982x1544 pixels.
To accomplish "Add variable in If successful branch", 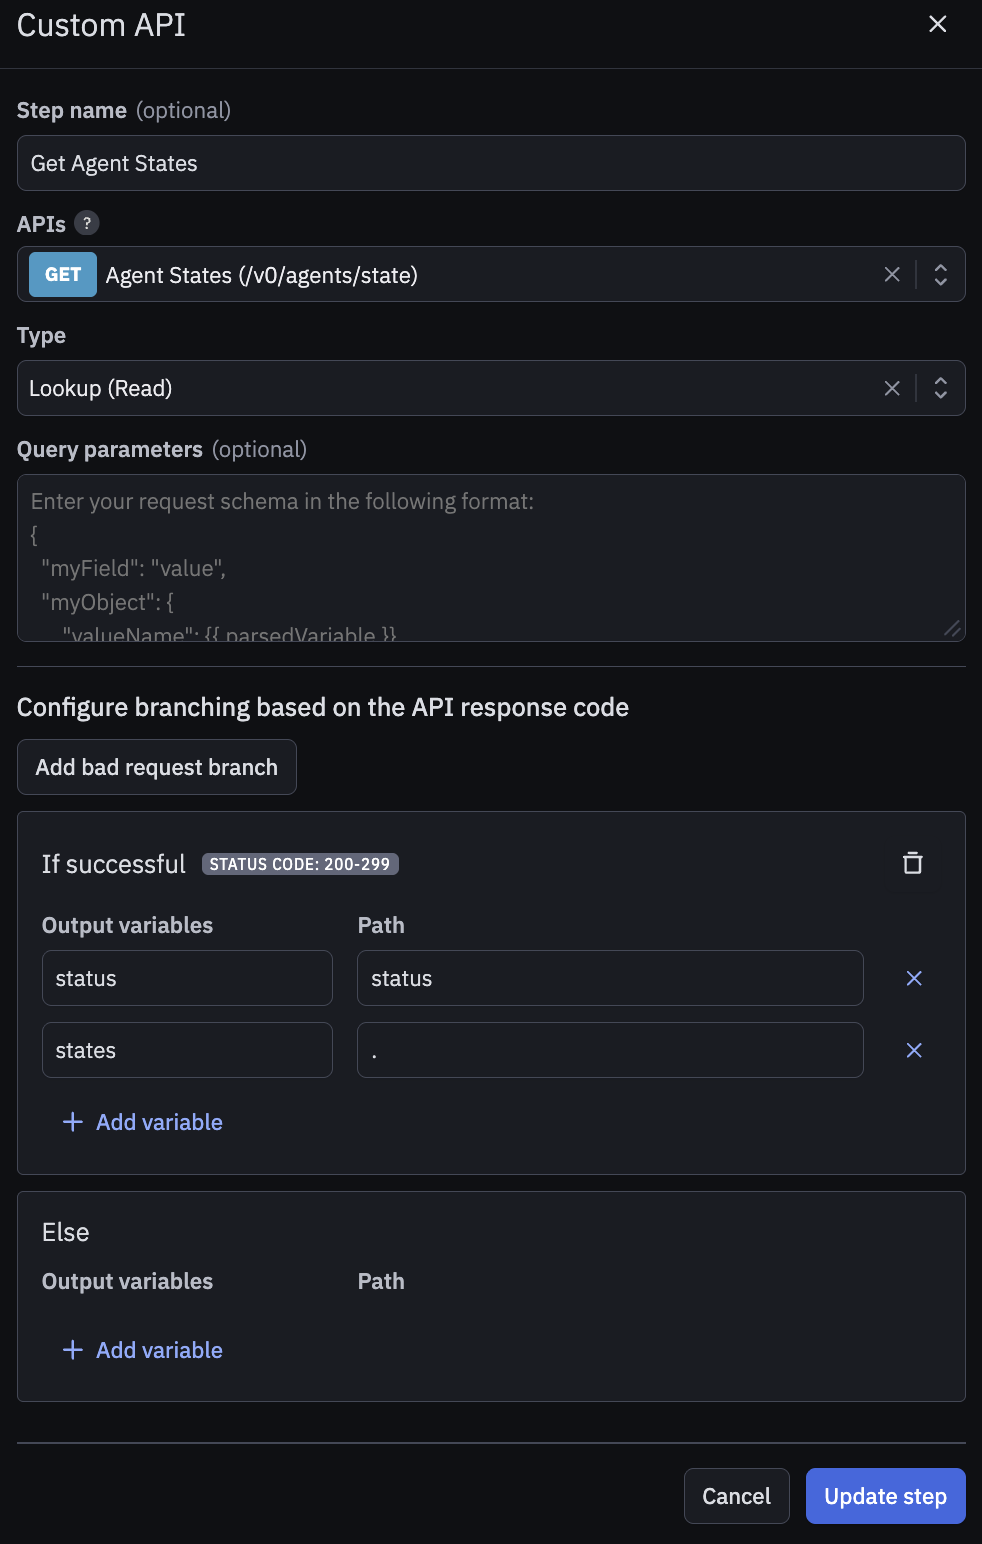I will pos(143,1122).
